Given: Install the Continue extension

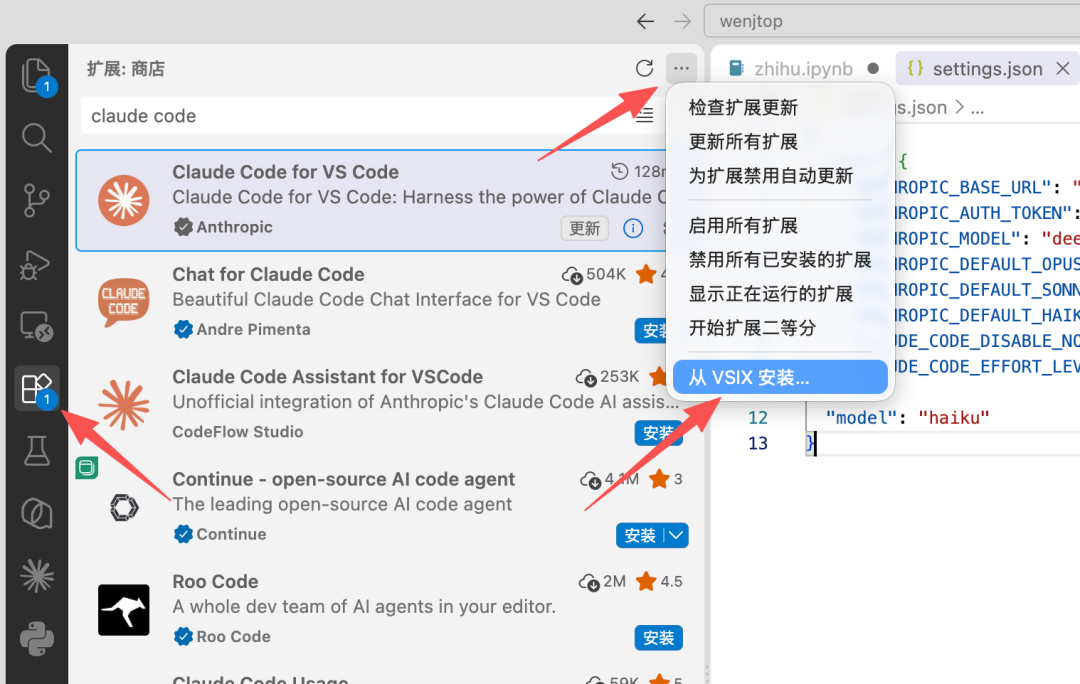Looking at the screenshot, I should click(640, 535).
